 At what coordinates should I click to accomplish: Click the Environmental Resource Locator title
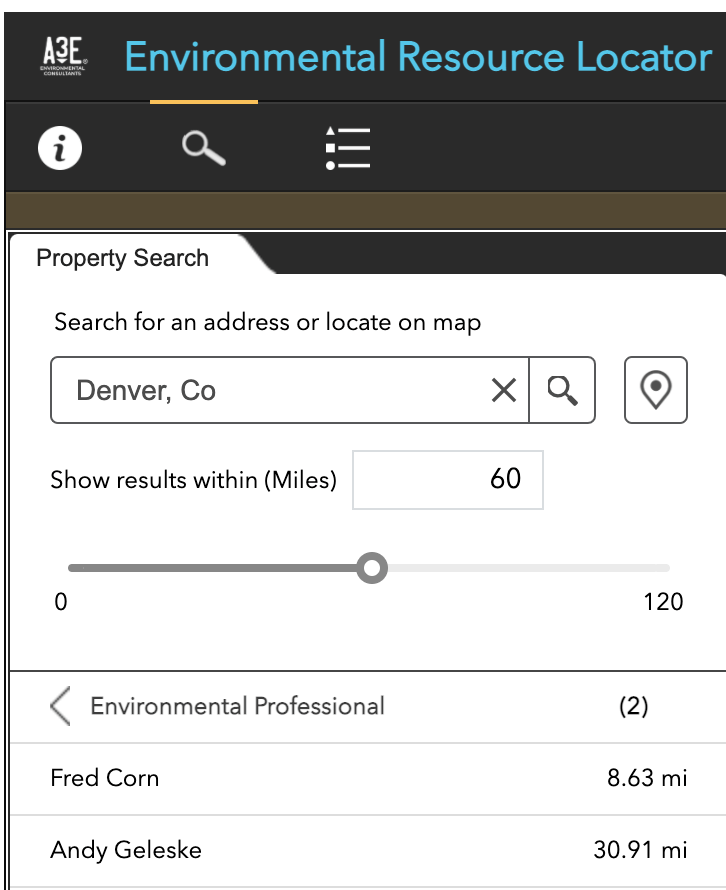418,57
